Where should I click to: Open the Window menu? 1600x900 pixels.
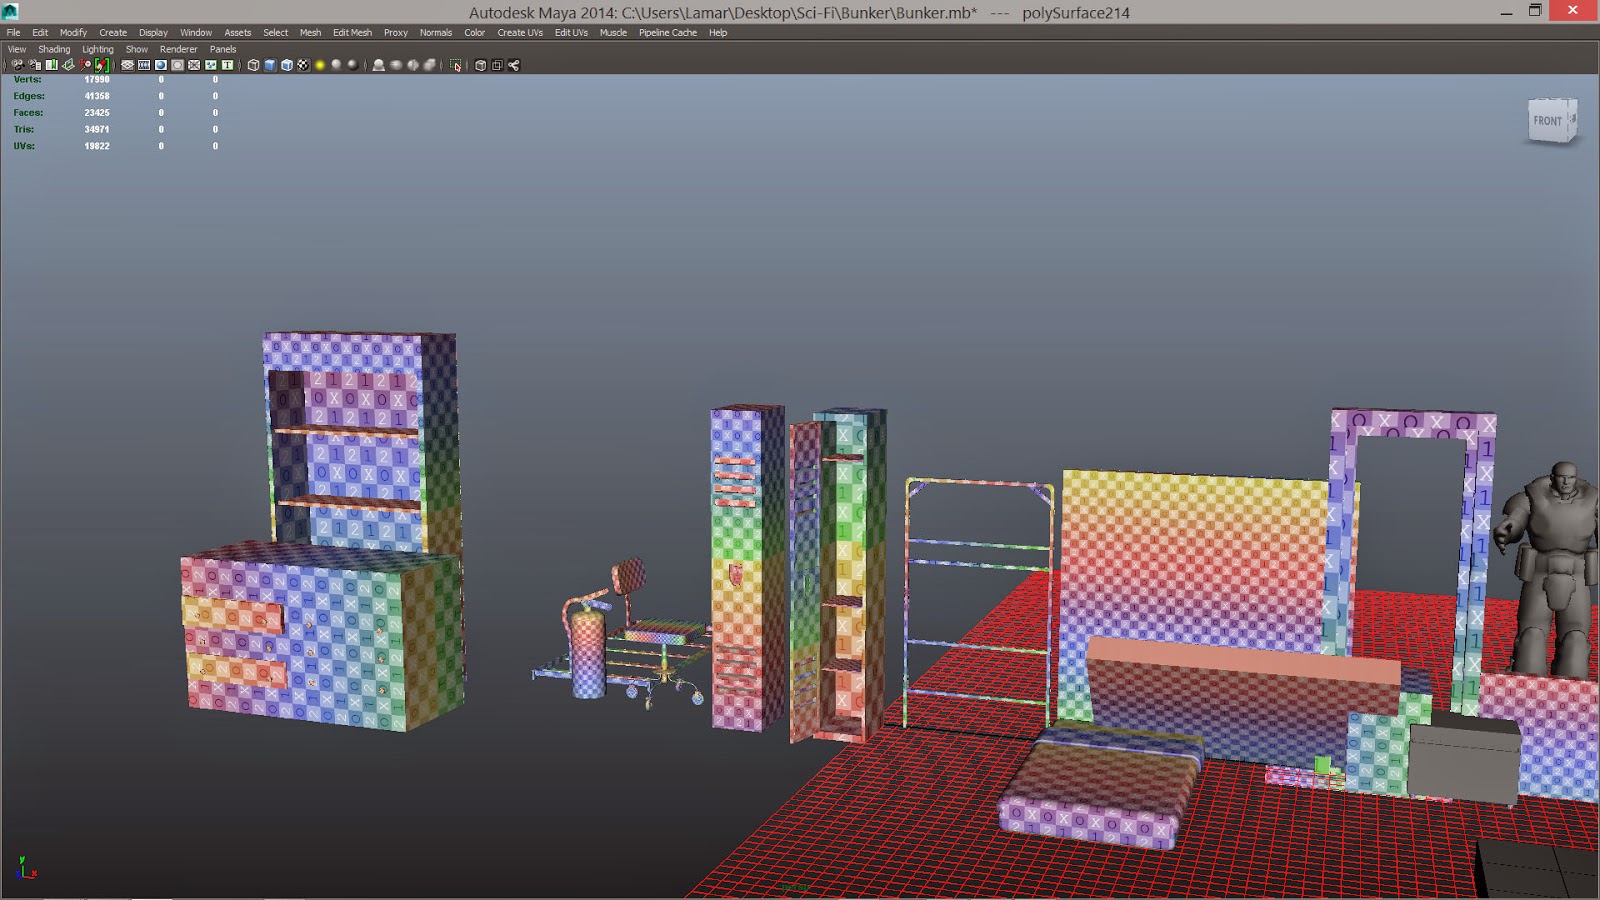pos(196,32)
